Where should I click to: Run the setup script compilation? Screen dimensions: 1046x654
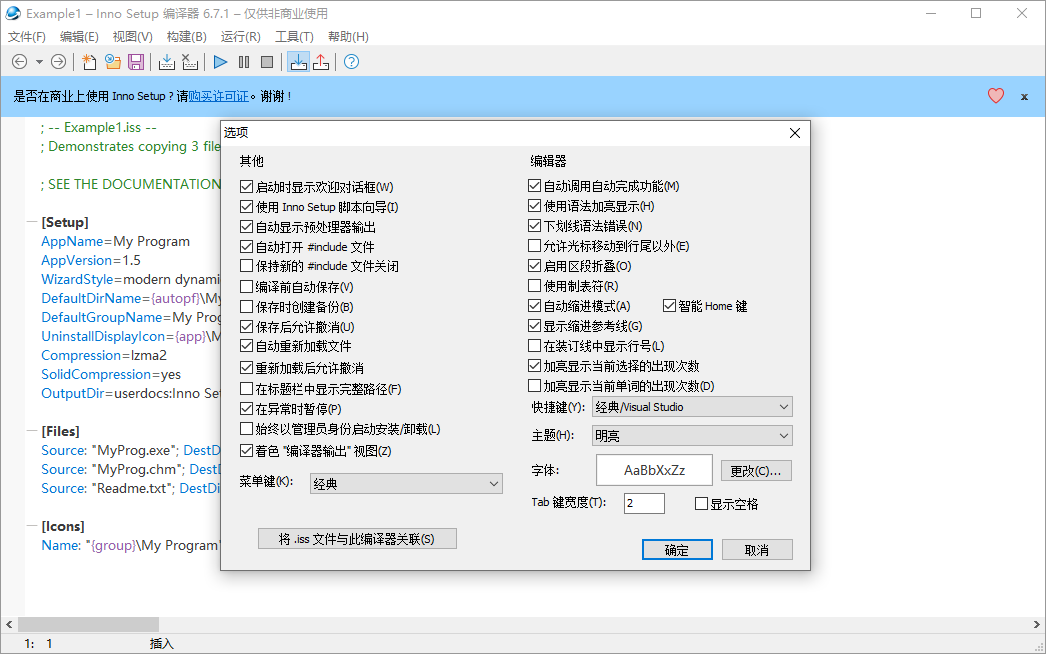pyautogui.click(x=219, y=61)
